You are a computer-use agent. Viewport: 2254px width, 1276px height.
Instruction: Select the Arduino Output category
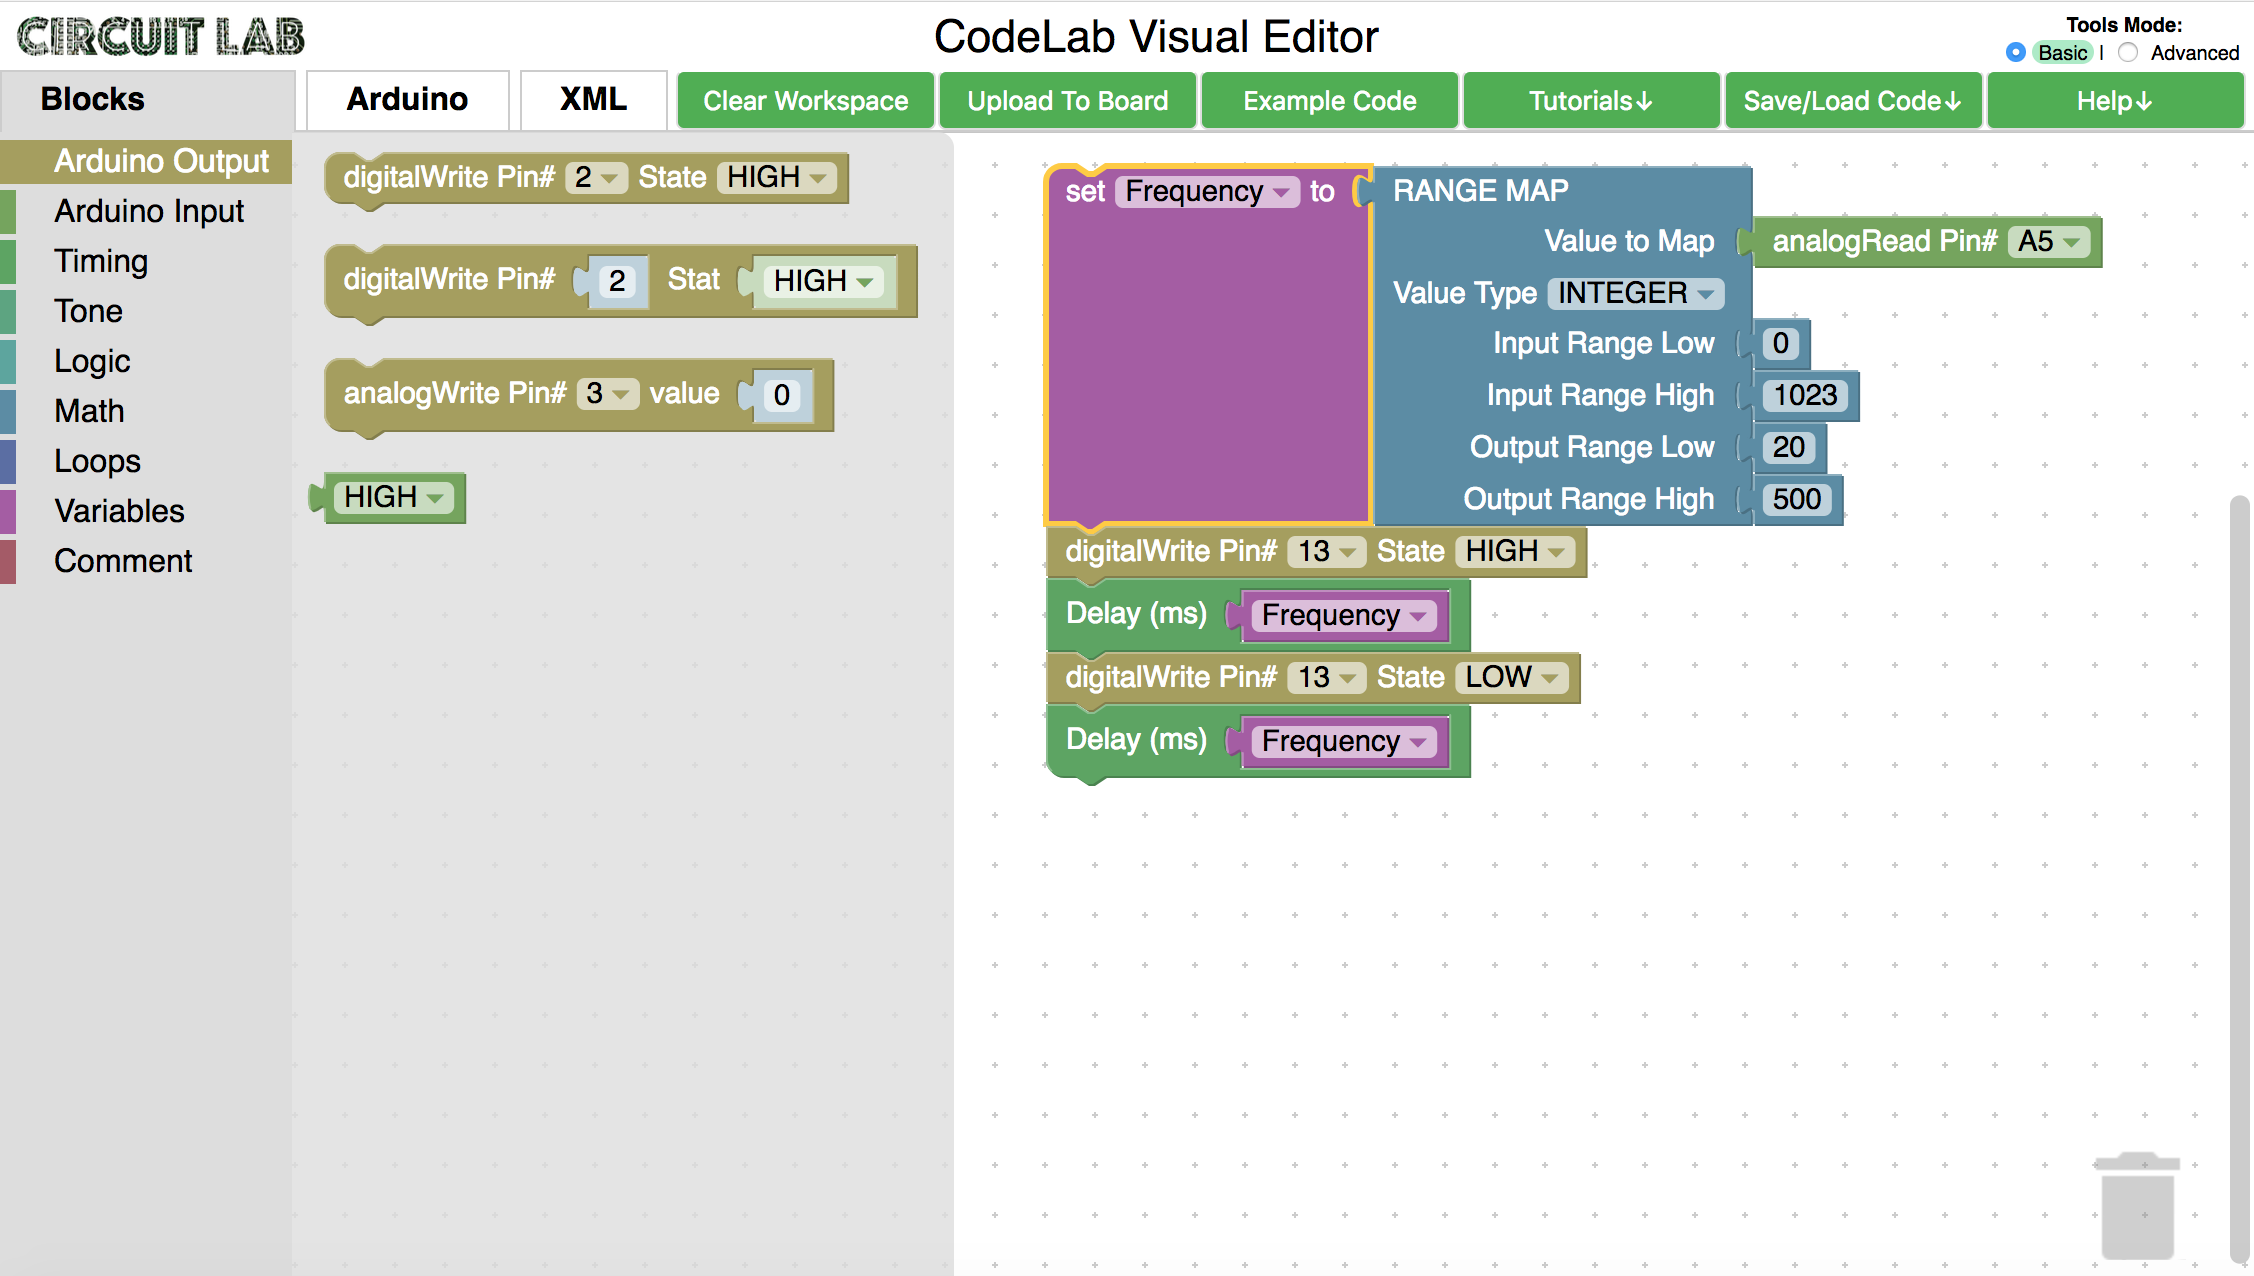[x=146, y=161]
